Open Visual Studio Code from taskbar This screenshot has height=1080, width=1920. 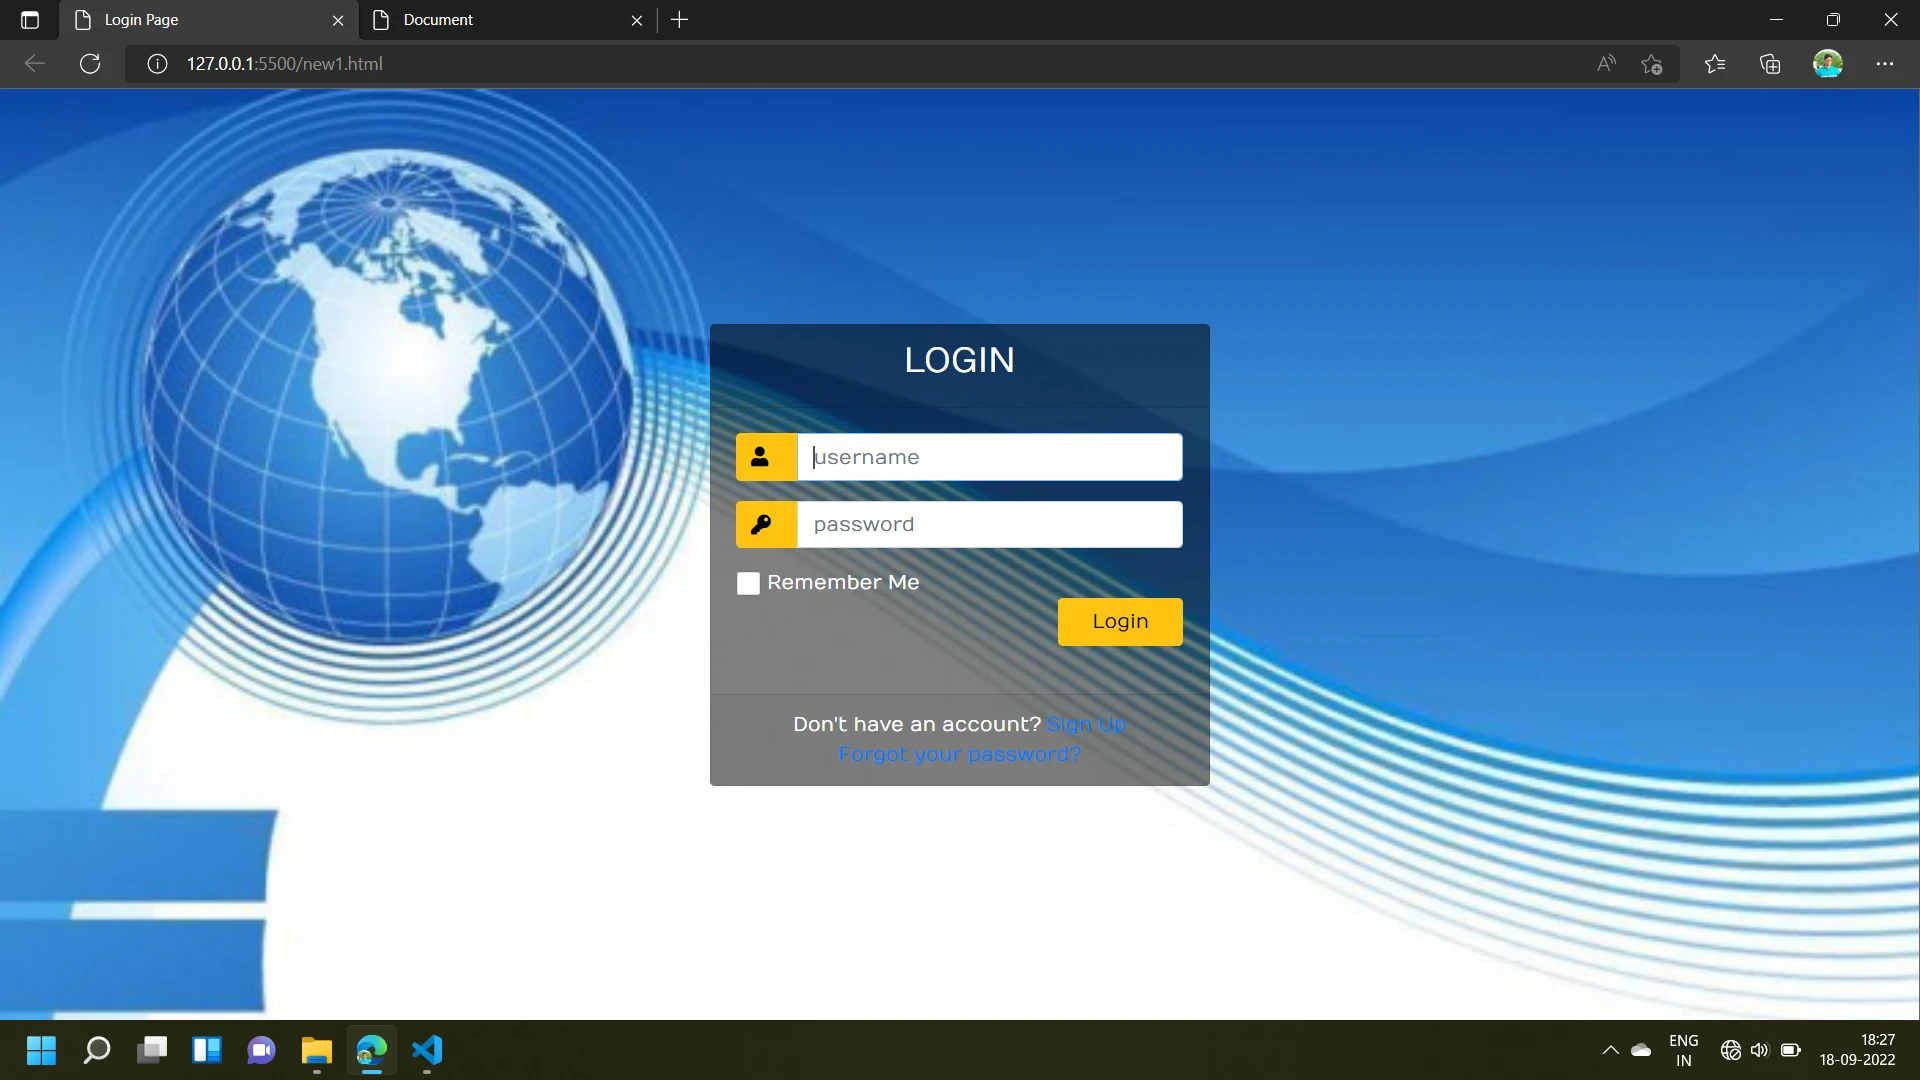427,1050
